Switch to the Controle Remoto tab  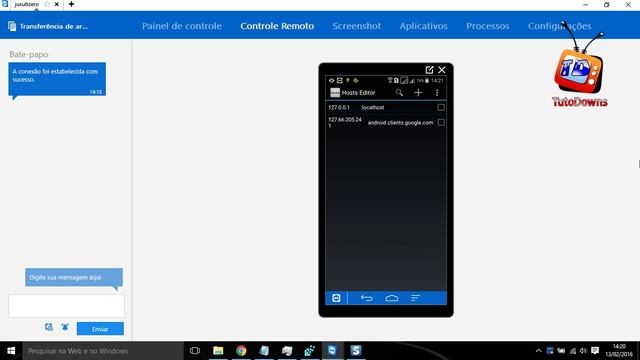tap(277, 26)
